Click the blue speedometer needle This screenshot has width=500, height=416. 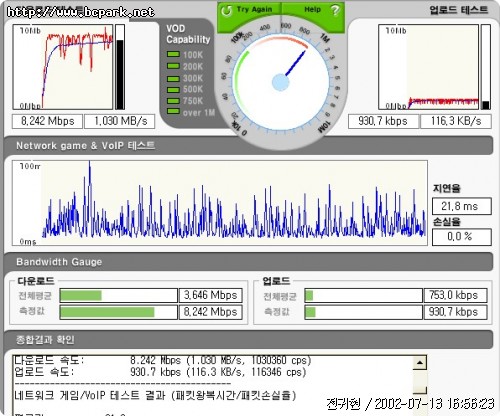[296, 63]
